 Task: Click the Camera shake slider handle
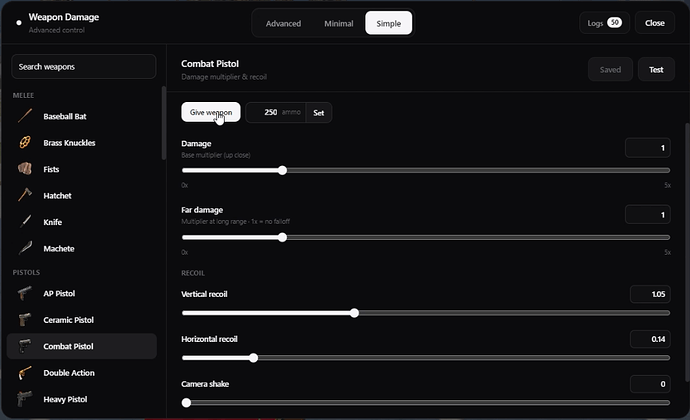point(187,402)
